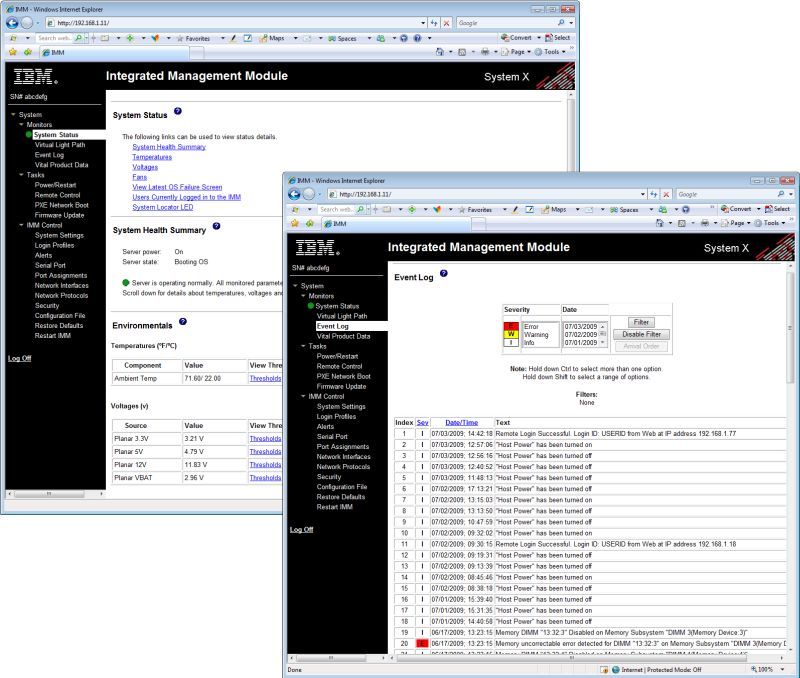Select 07/03/2009 in the Date filter list
Image resolution: width=800 pixels, height=678 pixels.
583,325
